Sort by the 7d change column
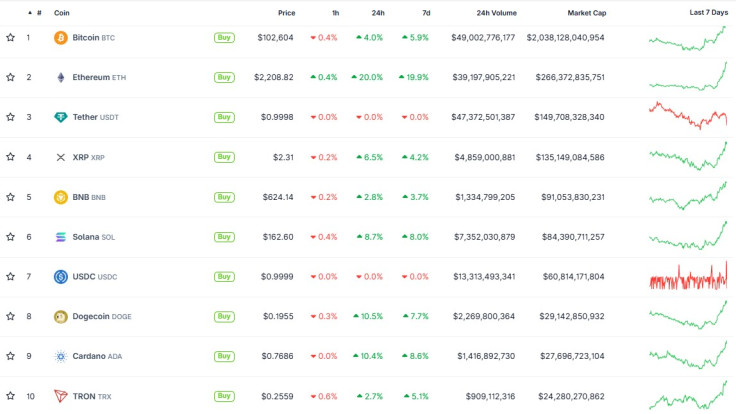 click(x=426, y=13)
